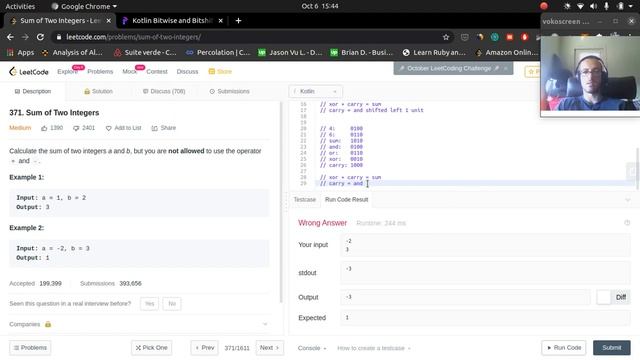The height and width of the screenshot is (360, 640).
Task: Open Explore in the navigation
Action: [x=67, y=71]
